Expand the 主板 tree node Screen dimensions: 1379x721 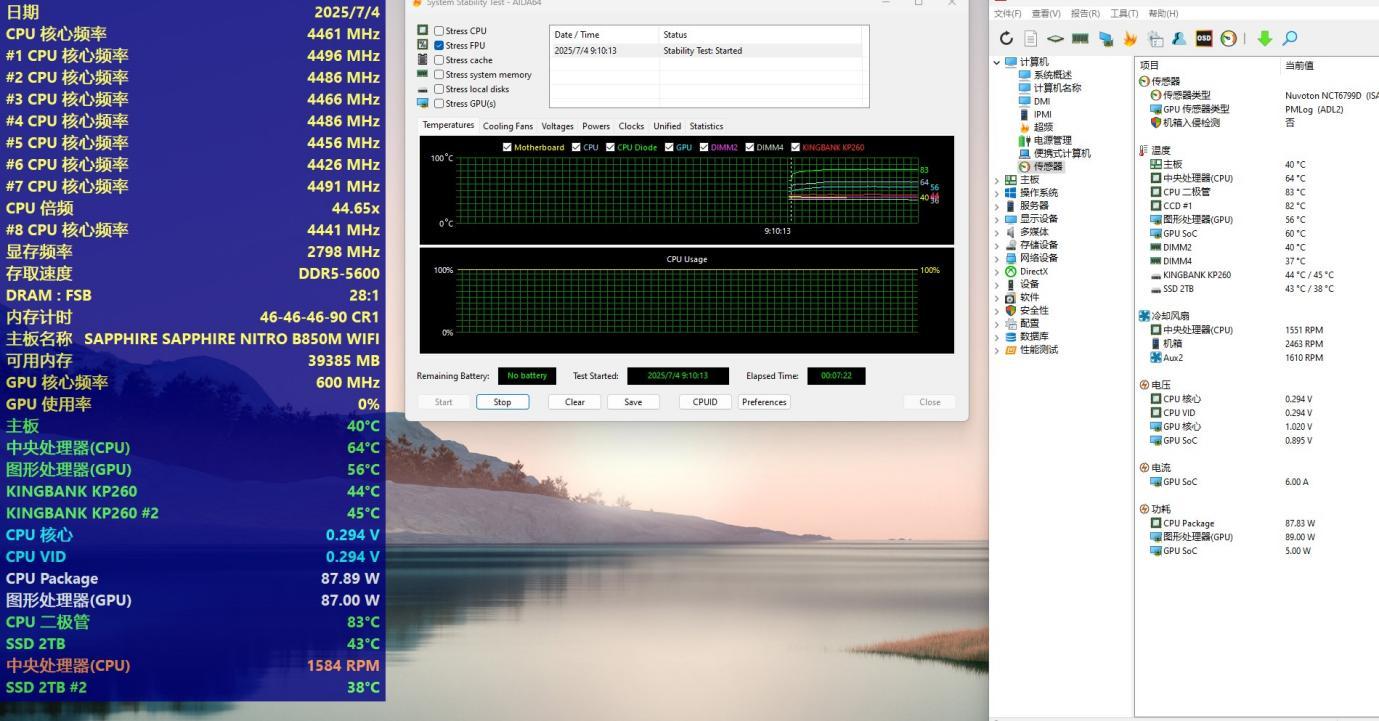point(996,179)
